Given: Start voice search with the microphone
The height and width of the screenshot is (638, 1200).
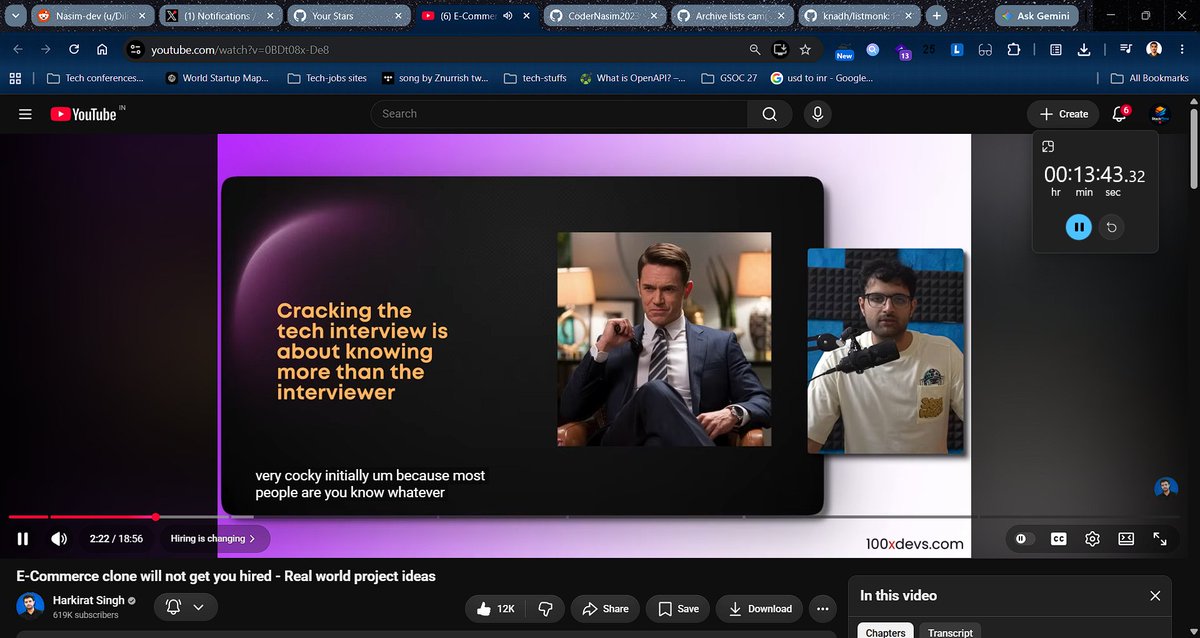Looking at the screenshot, I should click(817, 114).
